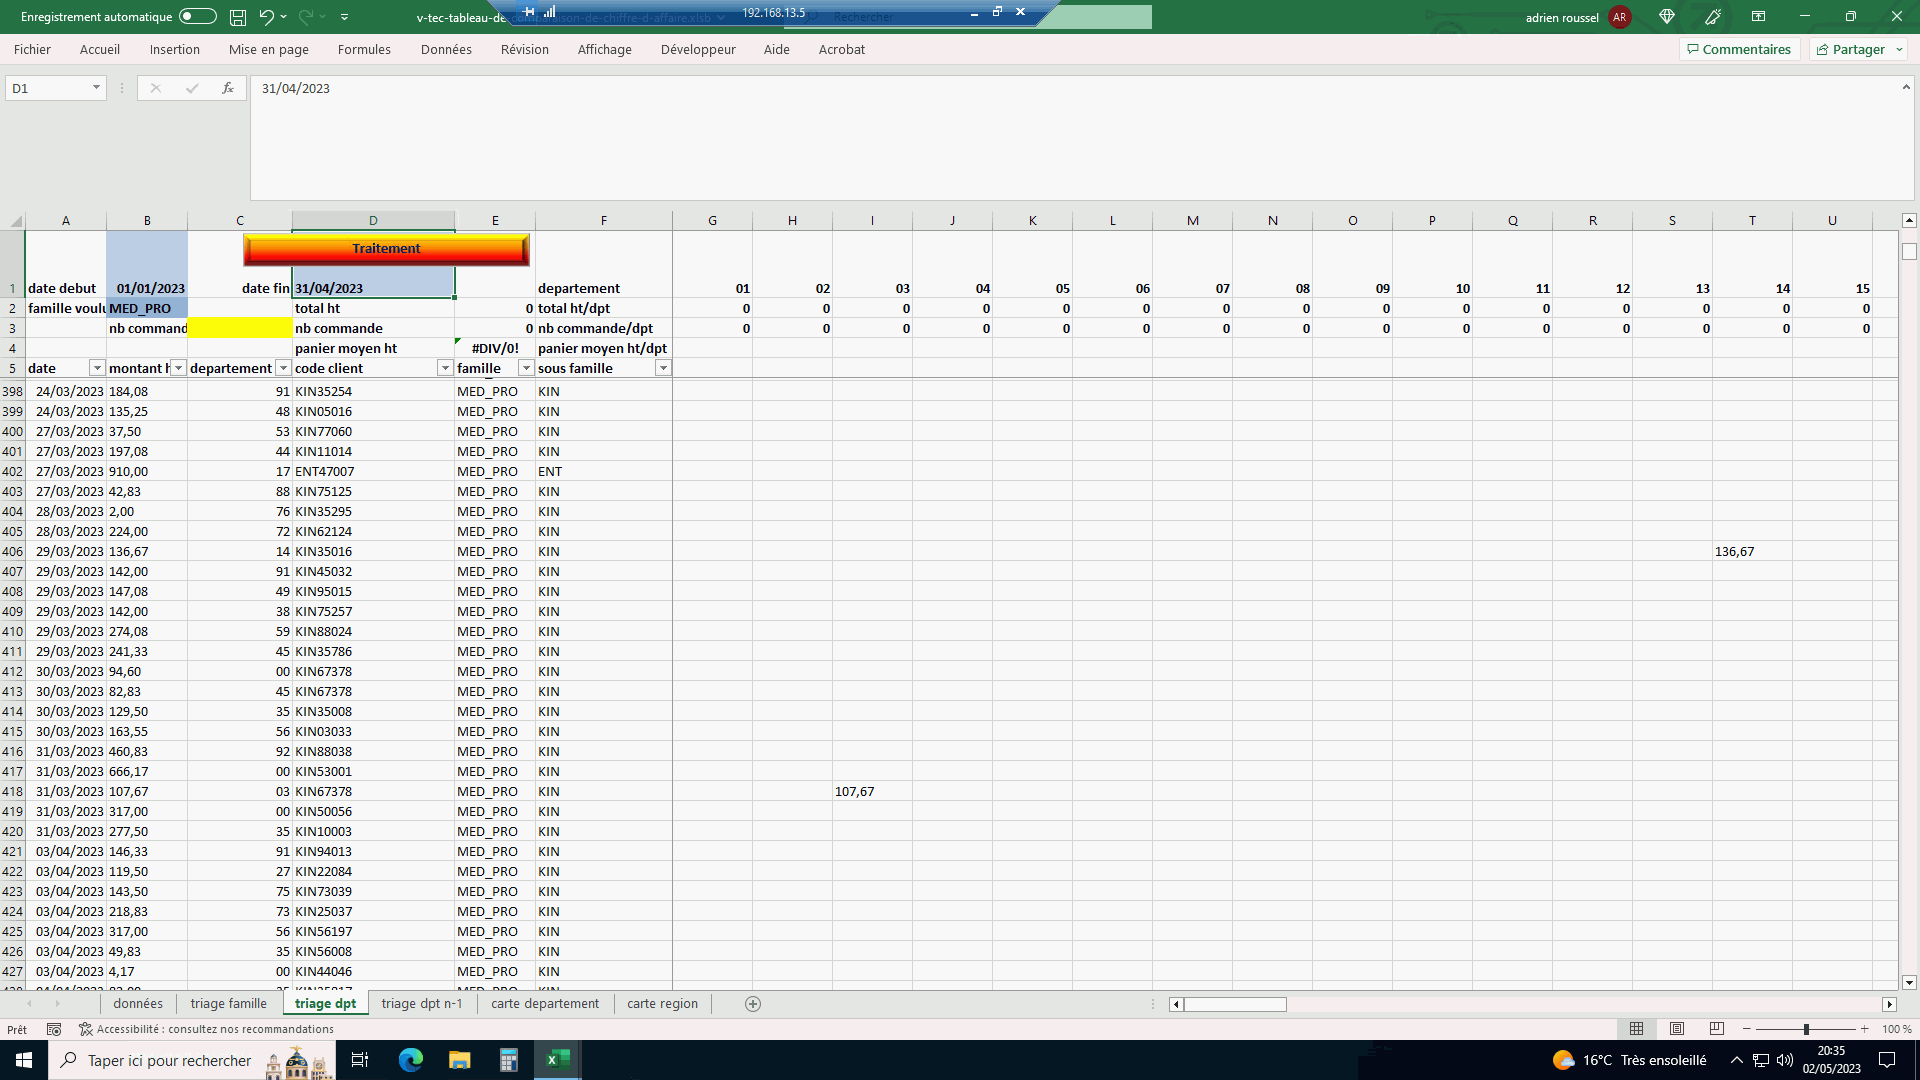
Task: Click the Undo arrow icon
Action: (266, 17)
